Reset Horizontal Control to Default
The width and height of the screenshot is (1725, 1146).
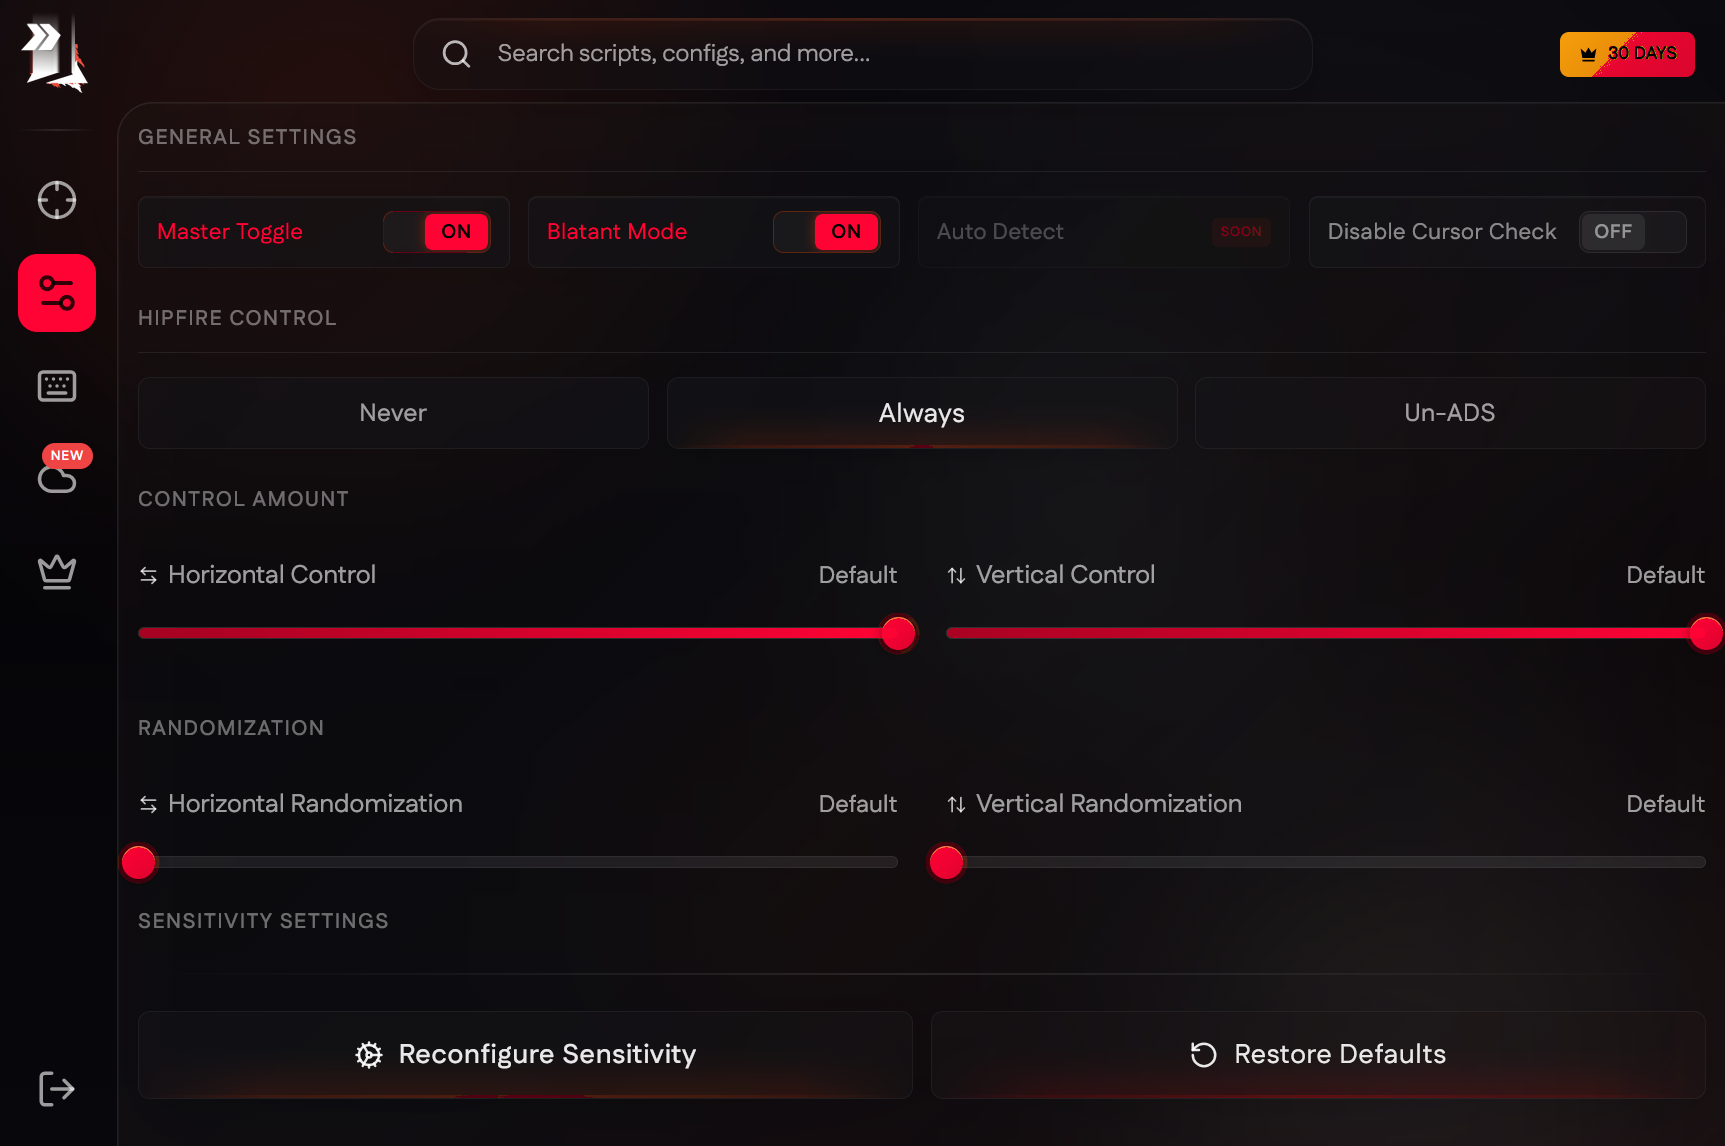(x=857, y=575)
